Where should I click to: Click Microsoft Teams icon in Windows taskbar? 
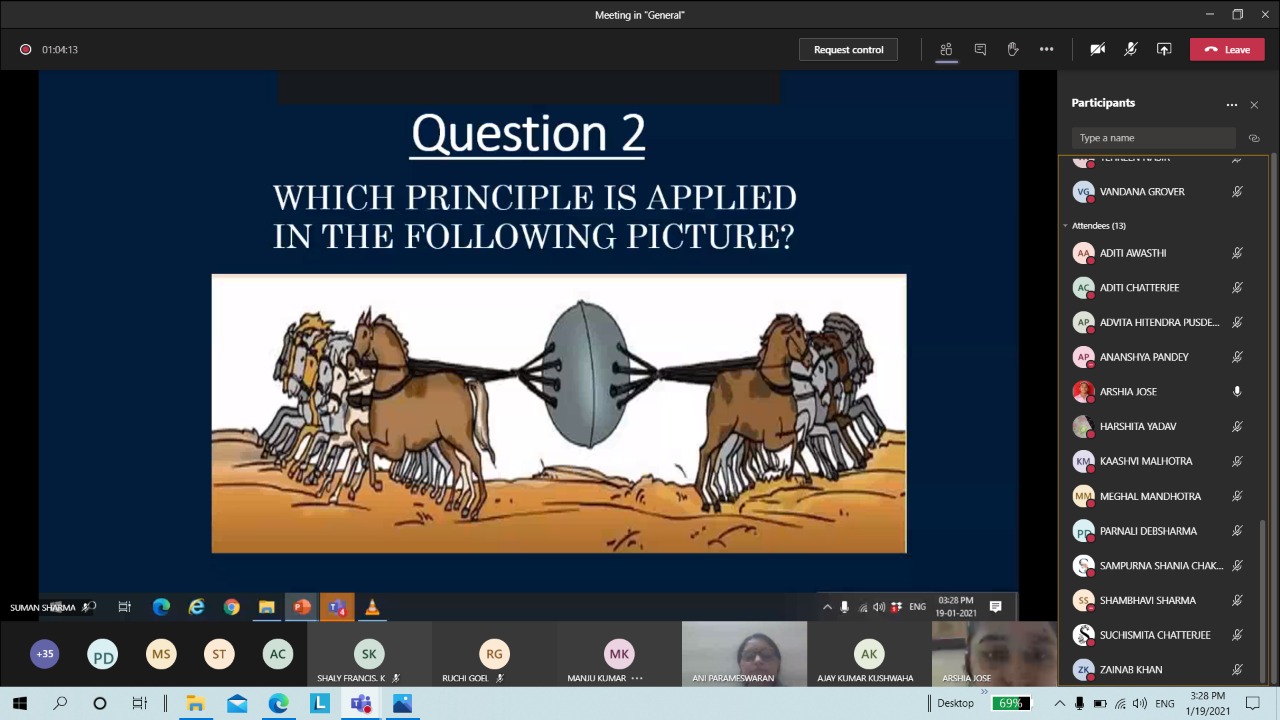tap(361, 703)
